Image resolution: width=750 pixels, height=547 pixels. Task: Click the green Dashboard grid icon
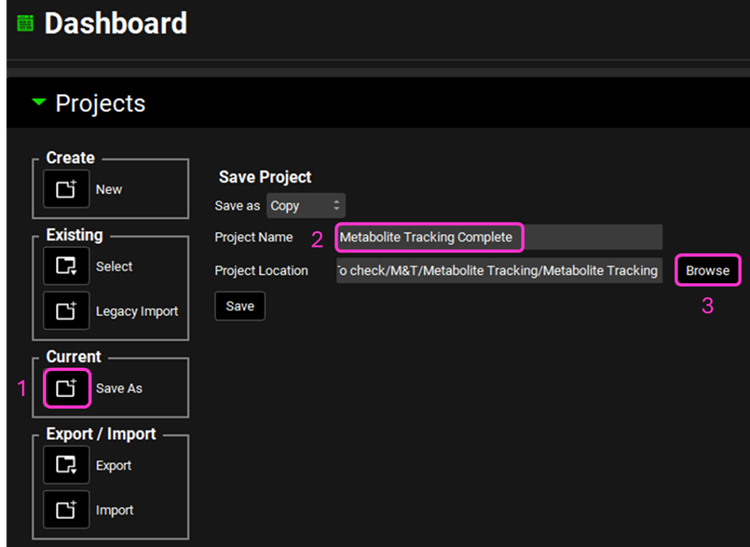coord(25,23)
